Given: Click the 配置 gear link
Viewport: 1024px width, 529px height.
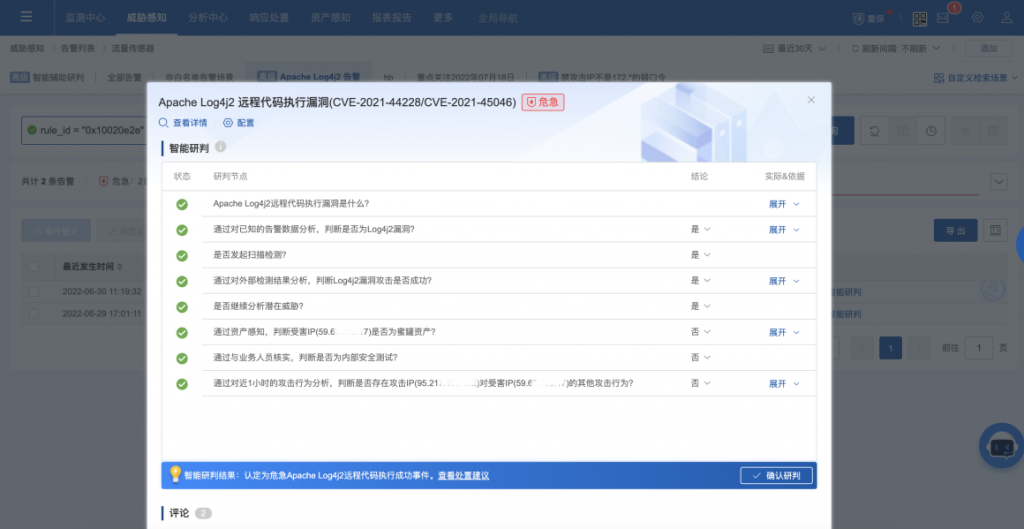Looking at the screenshot, I should (x=238, y=123).
